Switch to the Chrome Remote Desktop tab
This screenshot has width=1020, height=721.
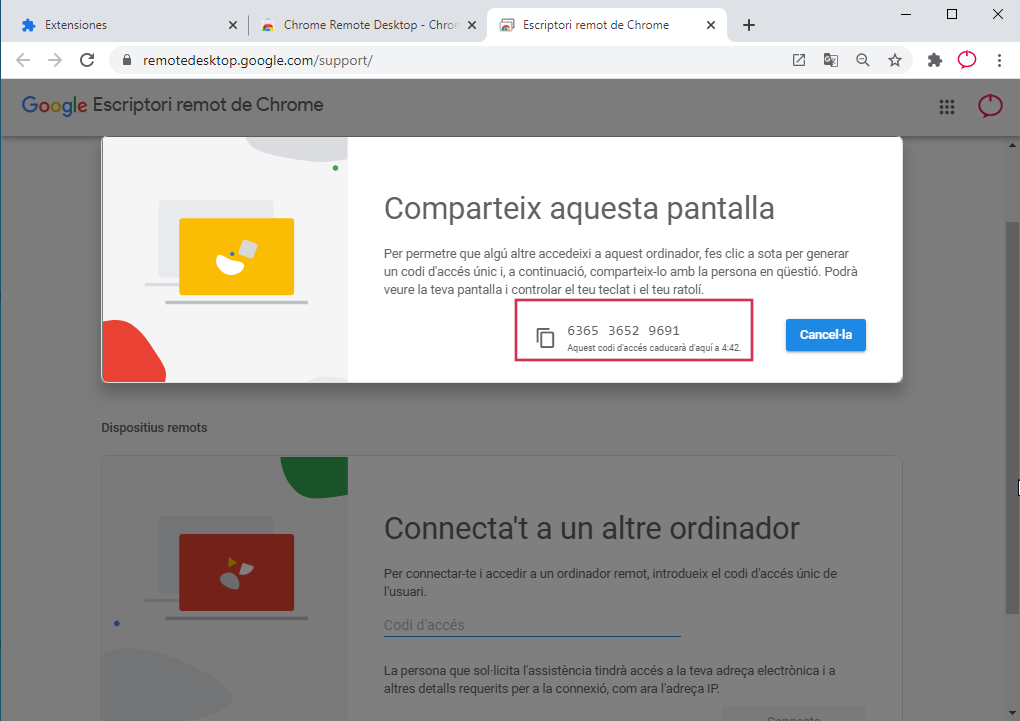[x=368, y=25]
